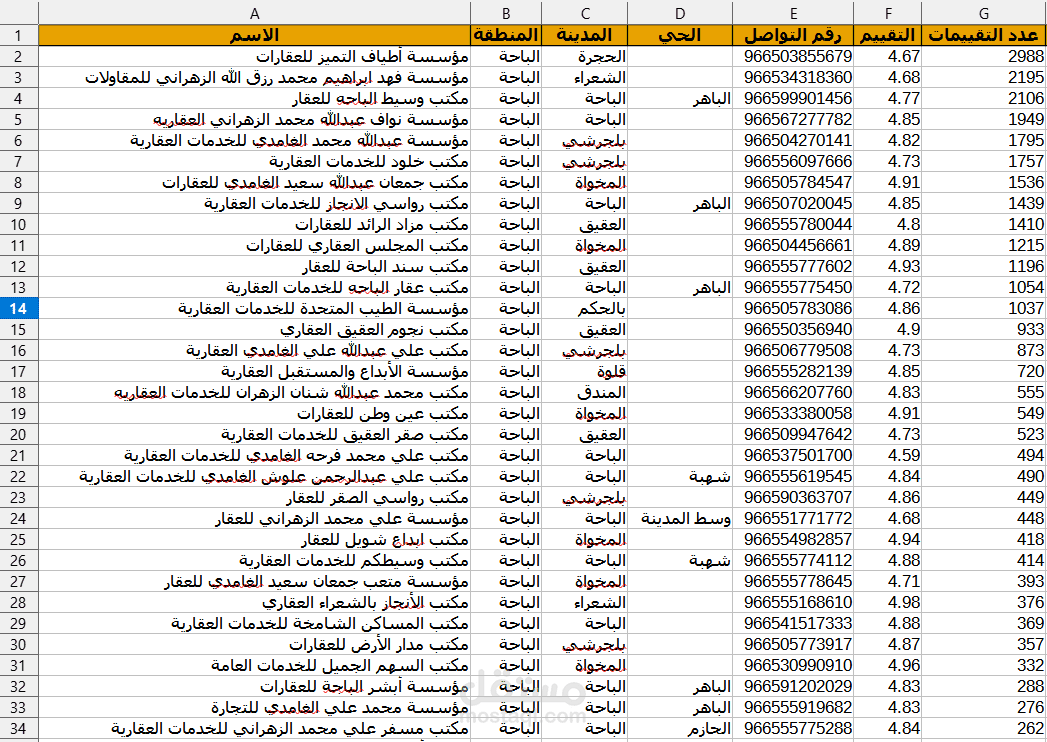Click rating value 4.98
Viewport: 1047px width, 742px height.
887,602
